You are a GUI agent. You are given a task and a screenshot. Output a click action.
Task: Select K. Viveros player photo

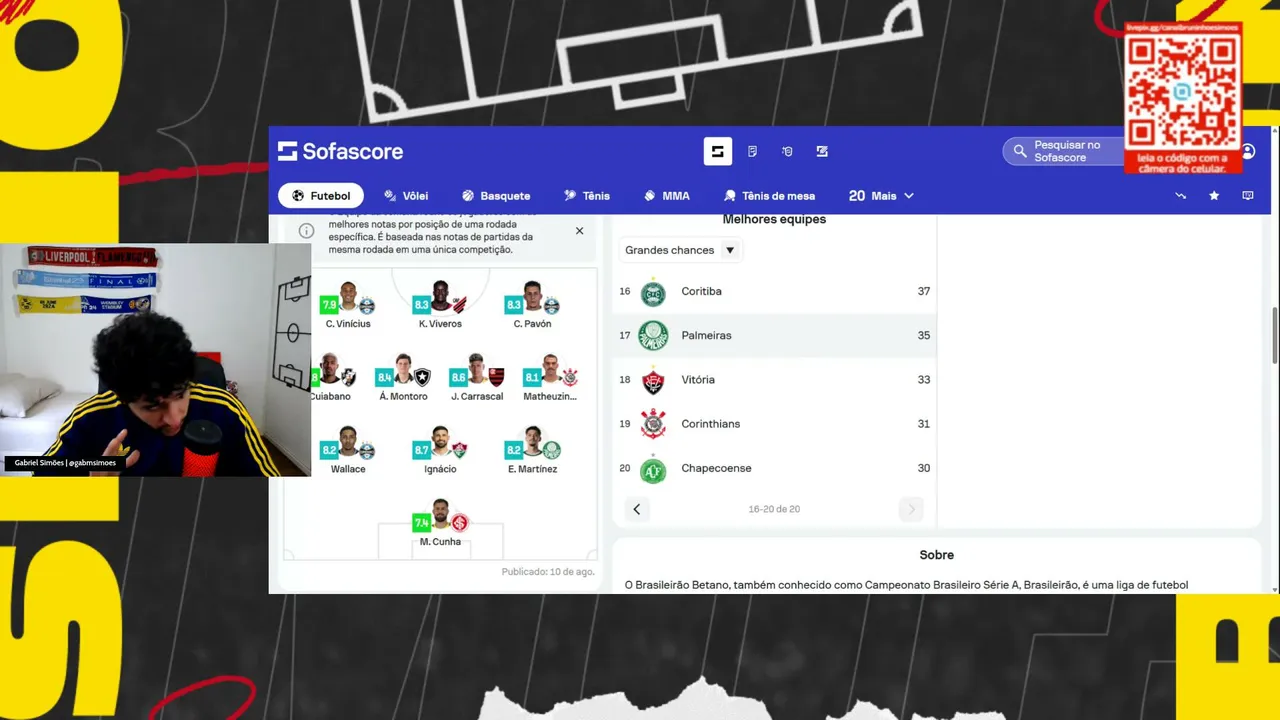coord(440,297)
